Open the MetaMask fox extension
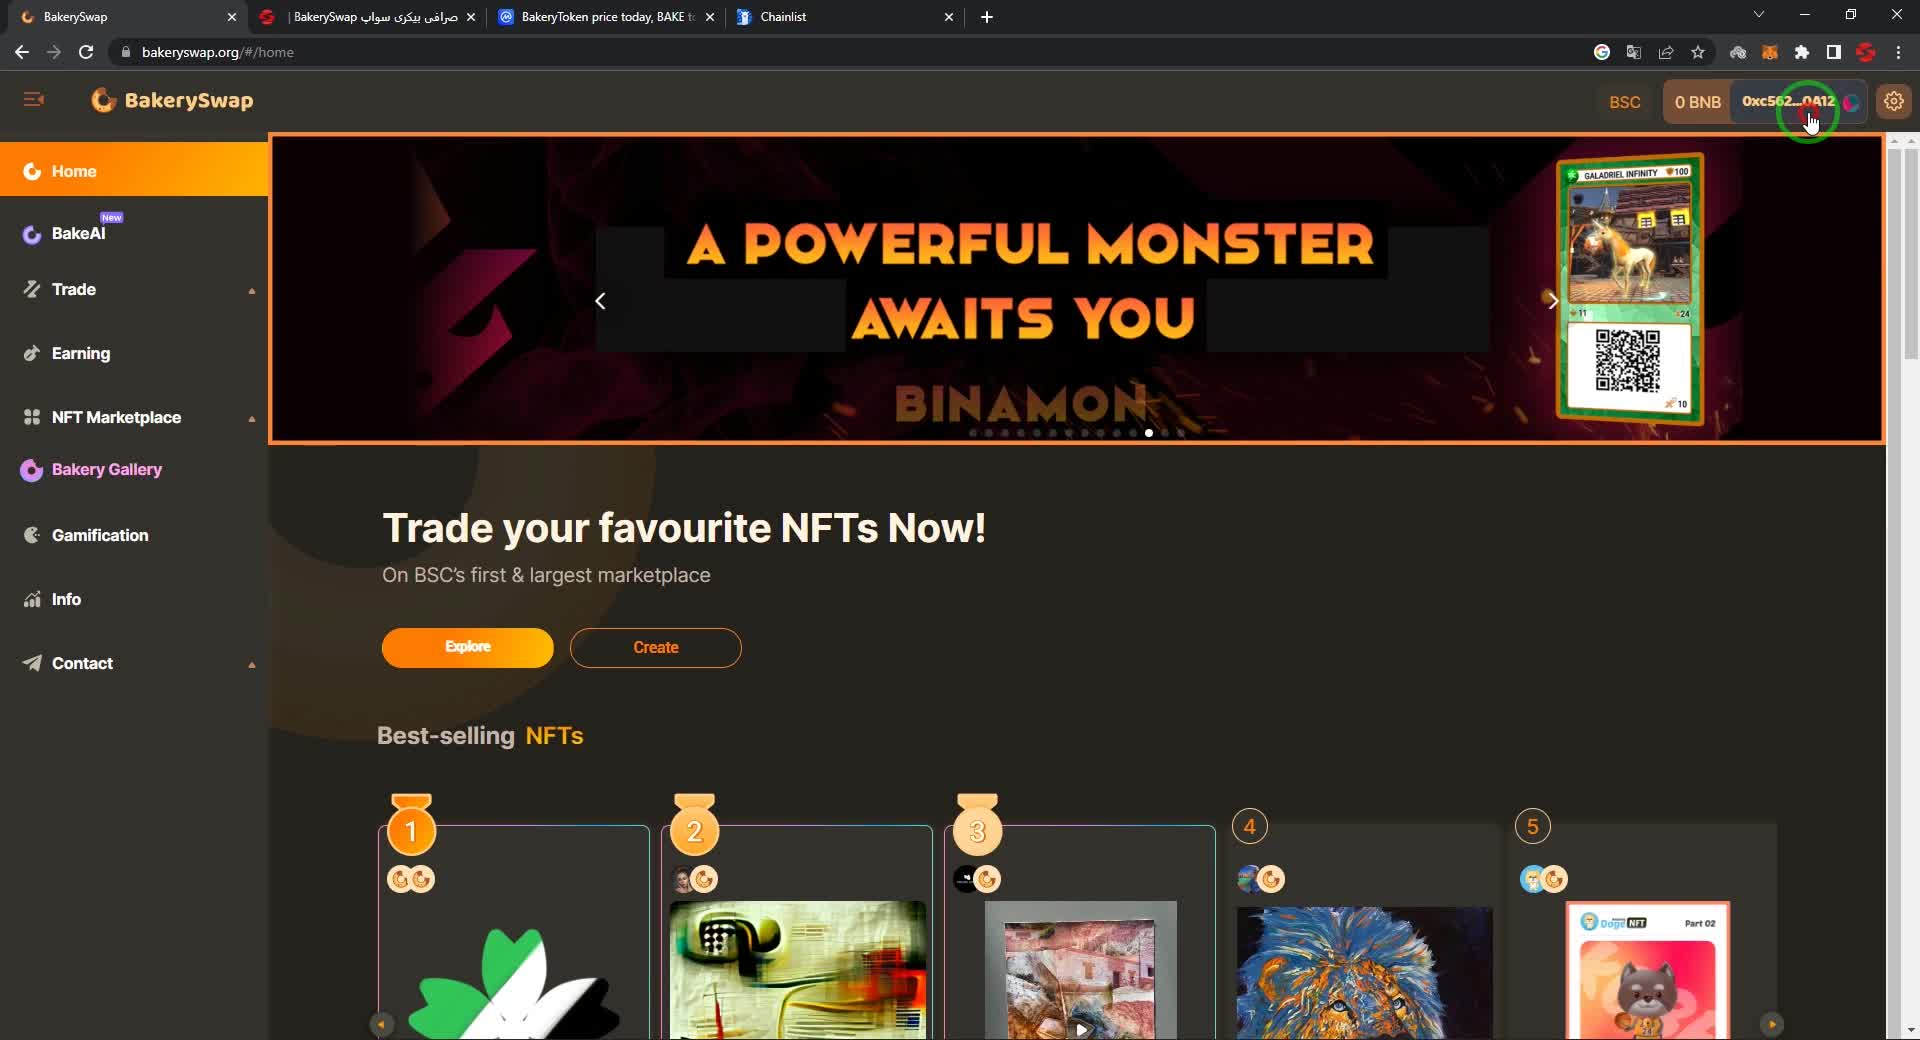Screen dimensions: 1920x1040 coord(1769,52)
